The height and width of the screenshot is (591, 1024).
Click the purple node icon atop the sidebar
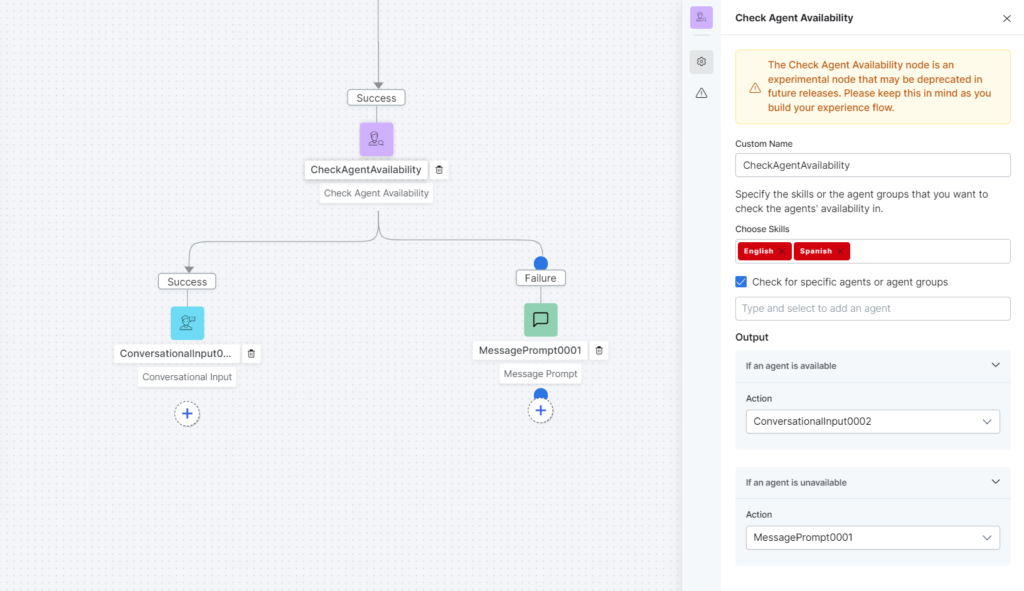[x=701, y=17]
